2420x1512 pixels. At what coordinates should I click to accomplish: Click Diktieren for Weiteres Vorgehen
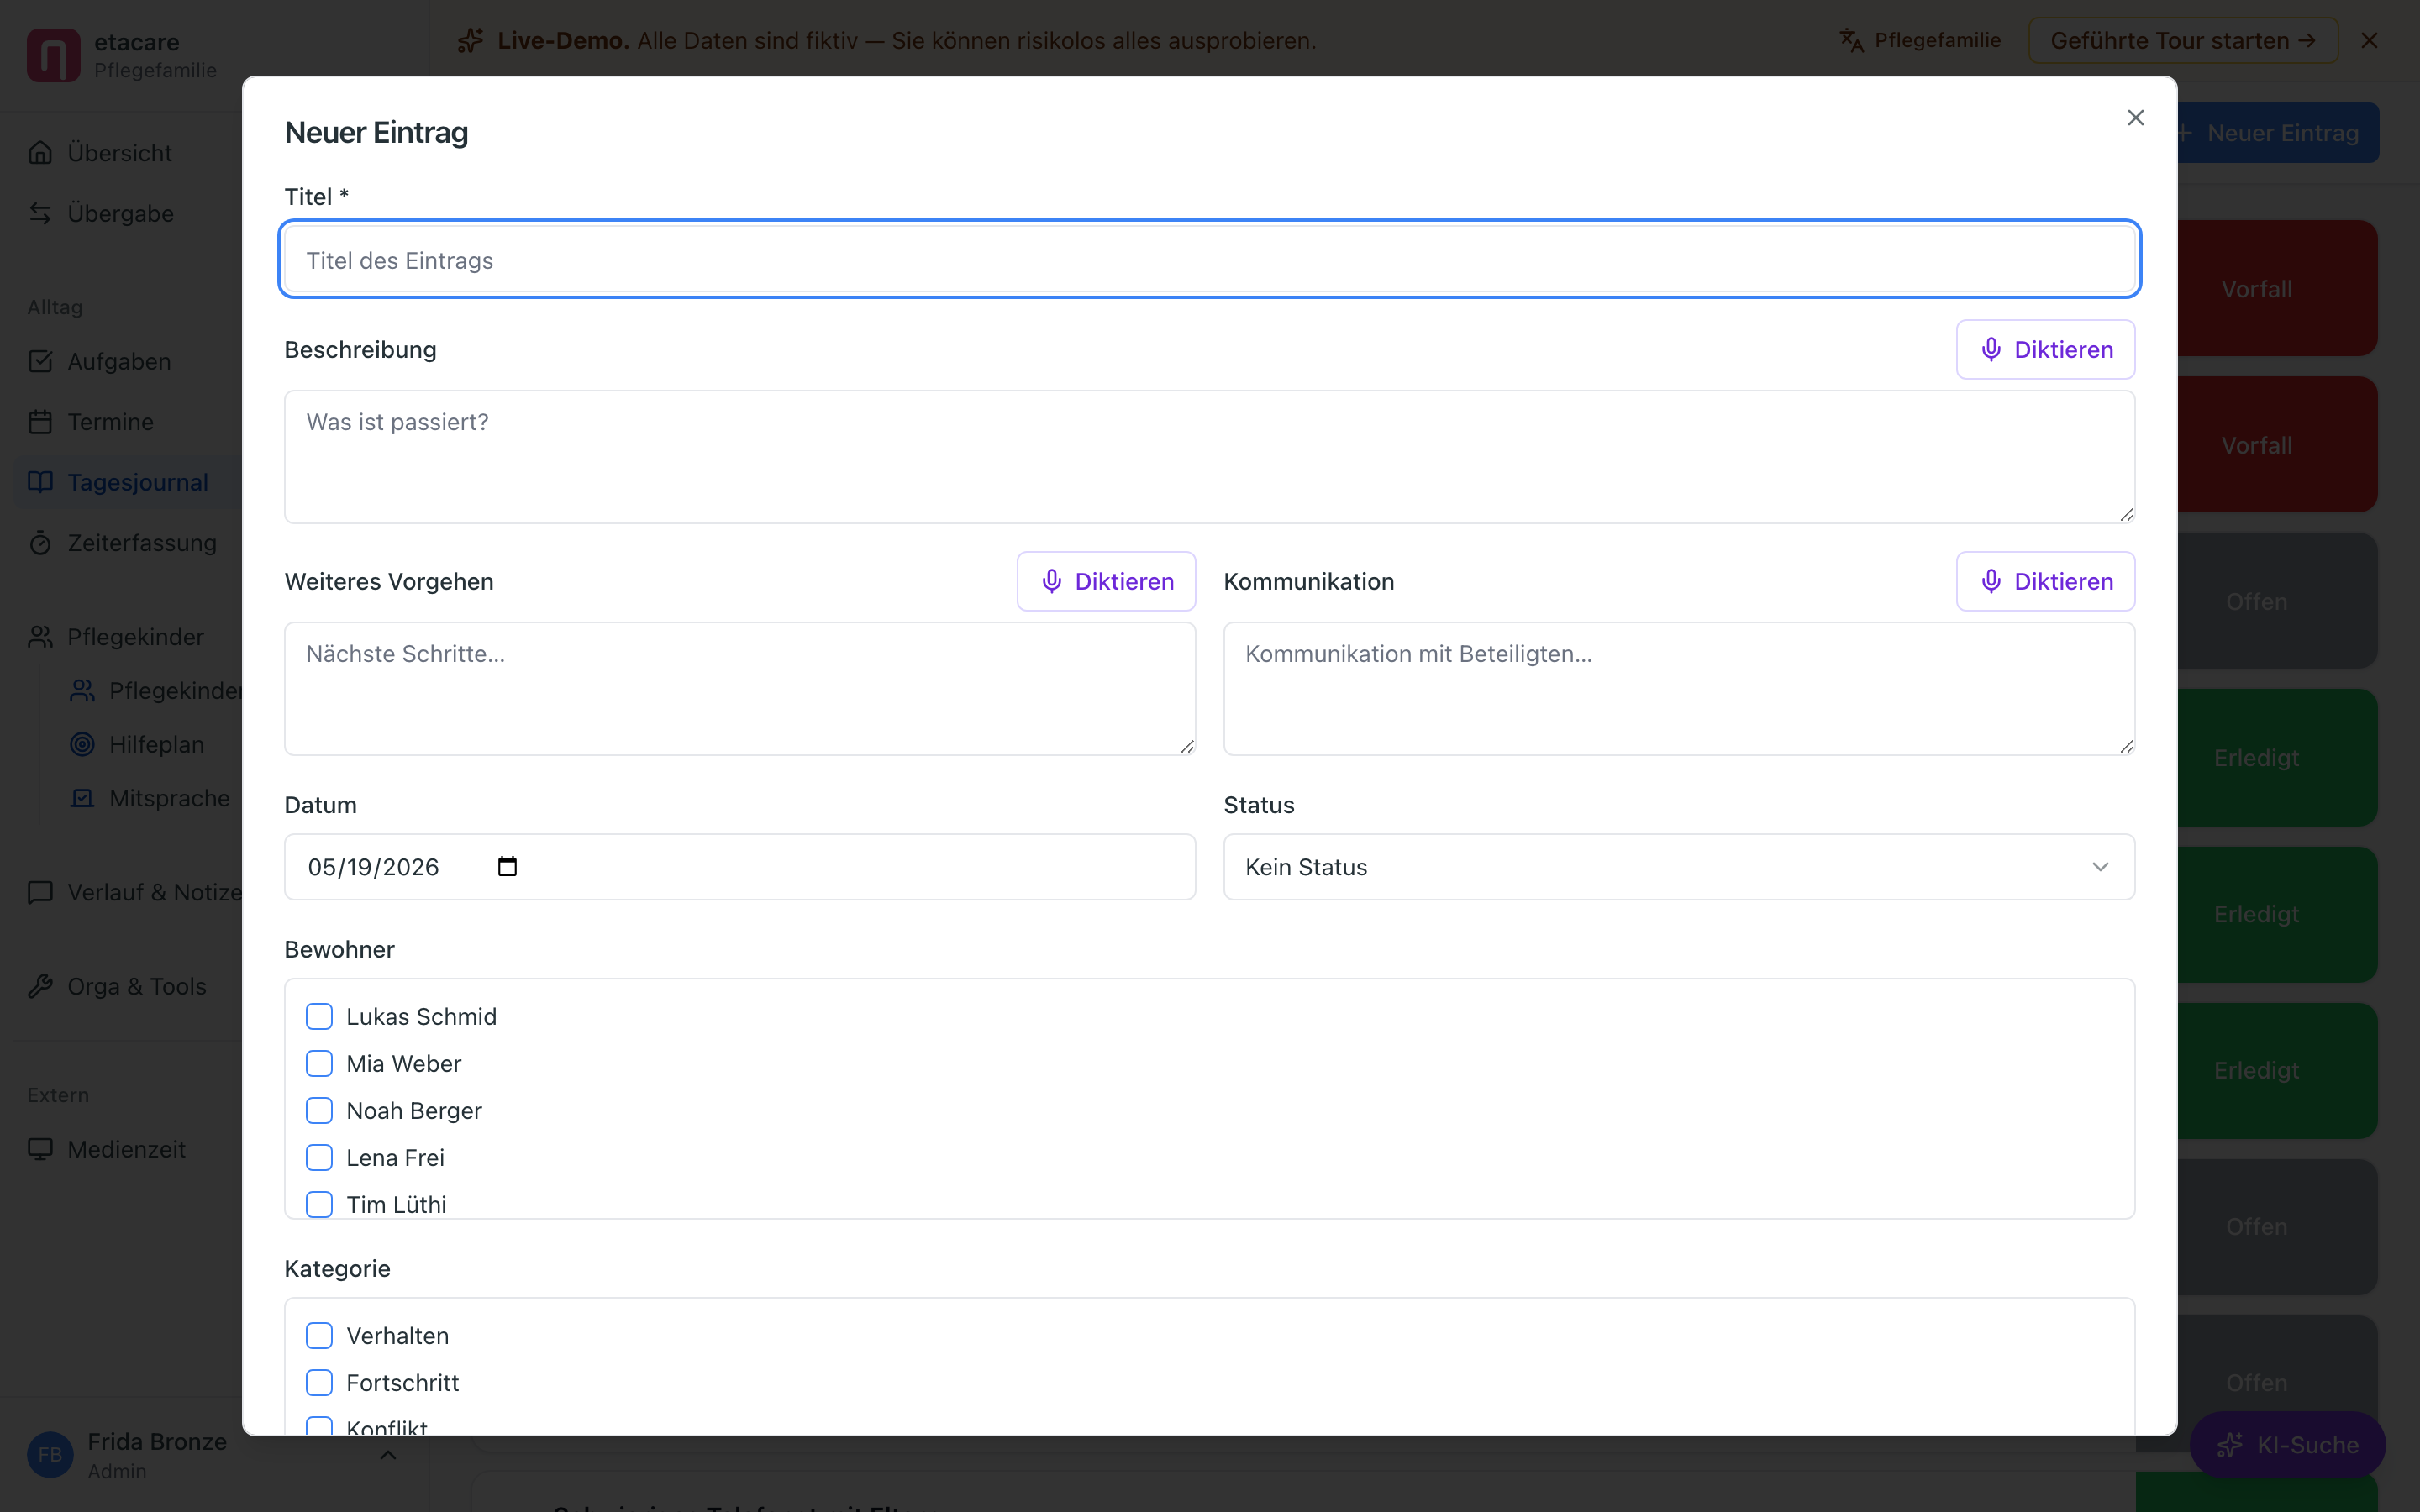point(1106,581)
